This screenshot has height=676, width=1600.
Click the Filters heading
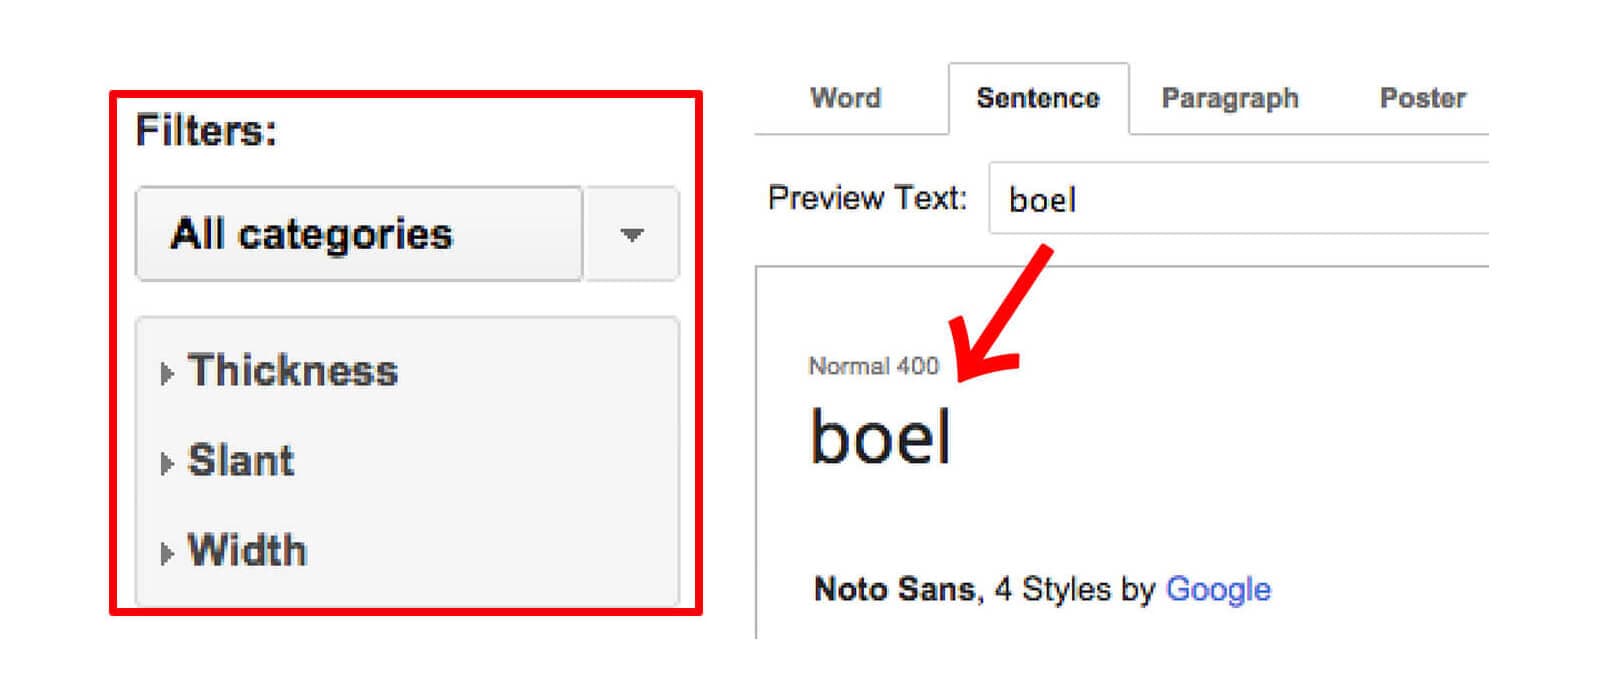[x=206, y=131]
